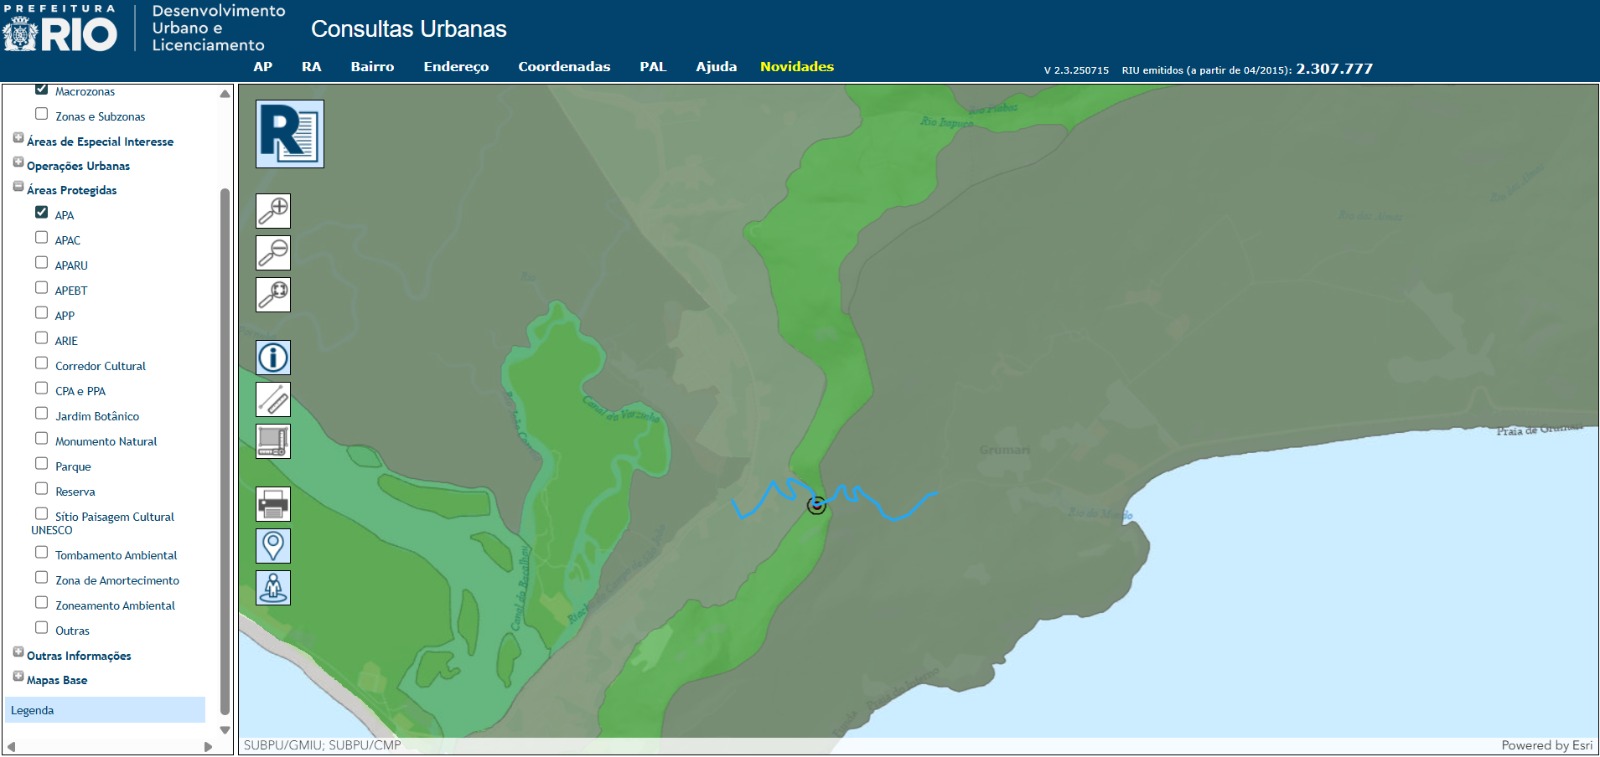This screenshot has height=757, width=1600.
Task: Expand the Operações Urbanas group
Action: (18, 163)
